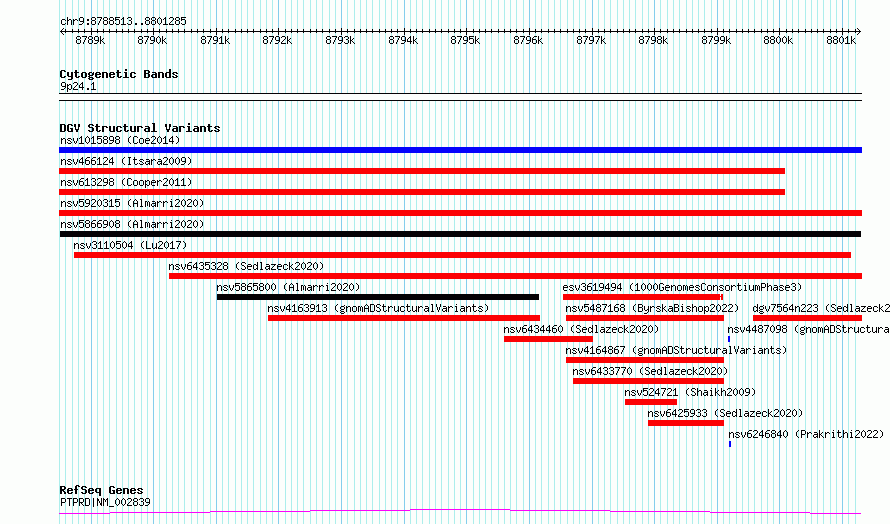Click the RefSeq Genes track title

[101, 491]
